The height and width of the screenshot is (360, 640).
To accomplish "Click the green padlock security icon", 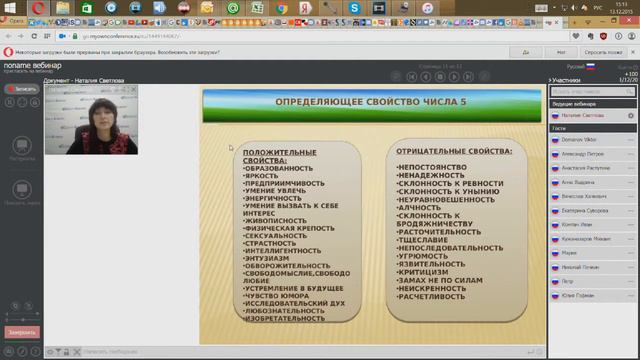I will click(x=75, y=36).
